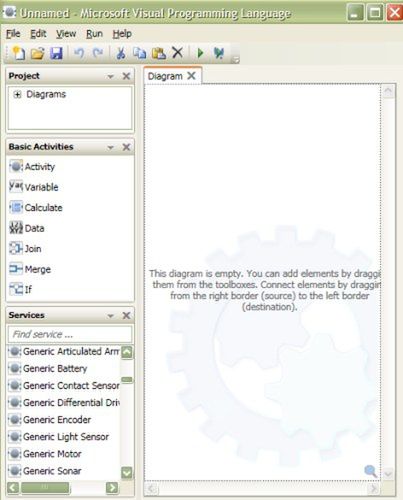The image size is (403, 500).
Task: Paste from clipboard toolbar icon
Action: [159, 53]
